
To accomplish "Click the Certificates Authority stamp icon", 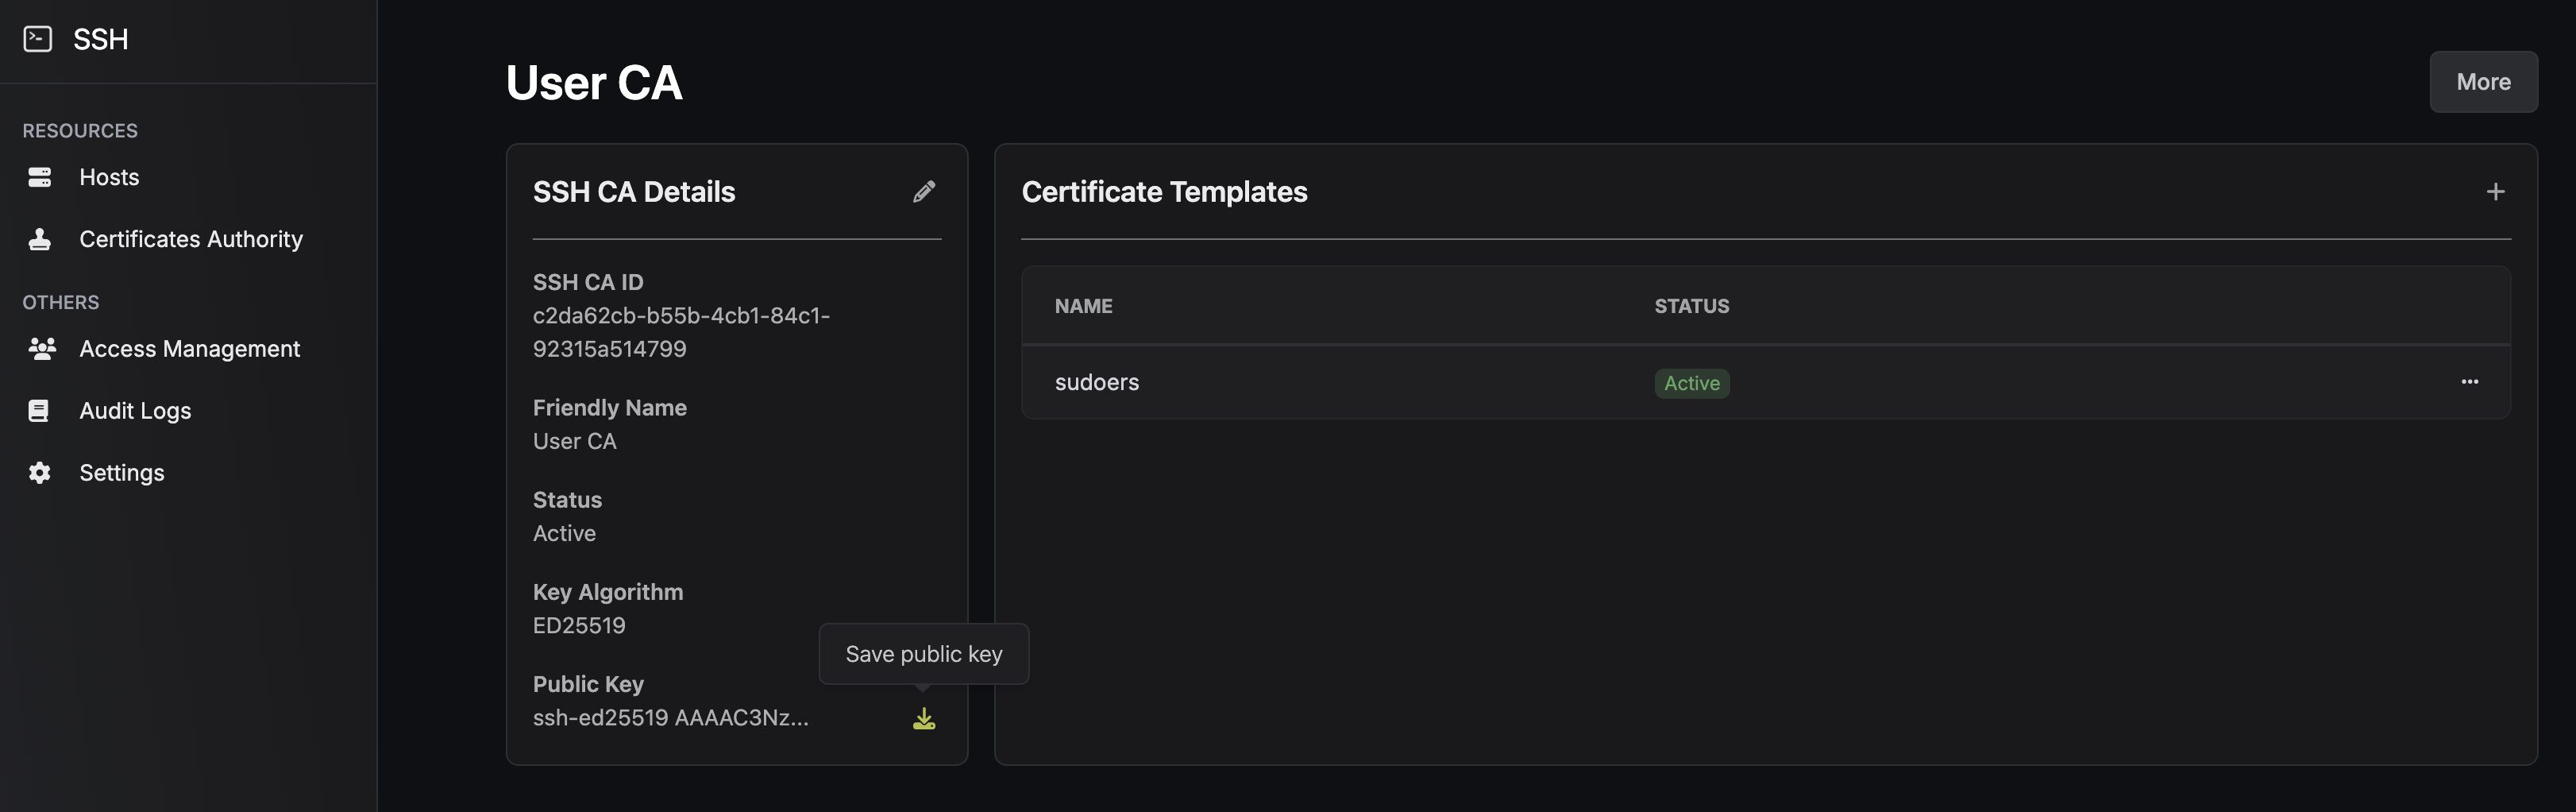I will [40, 239].
